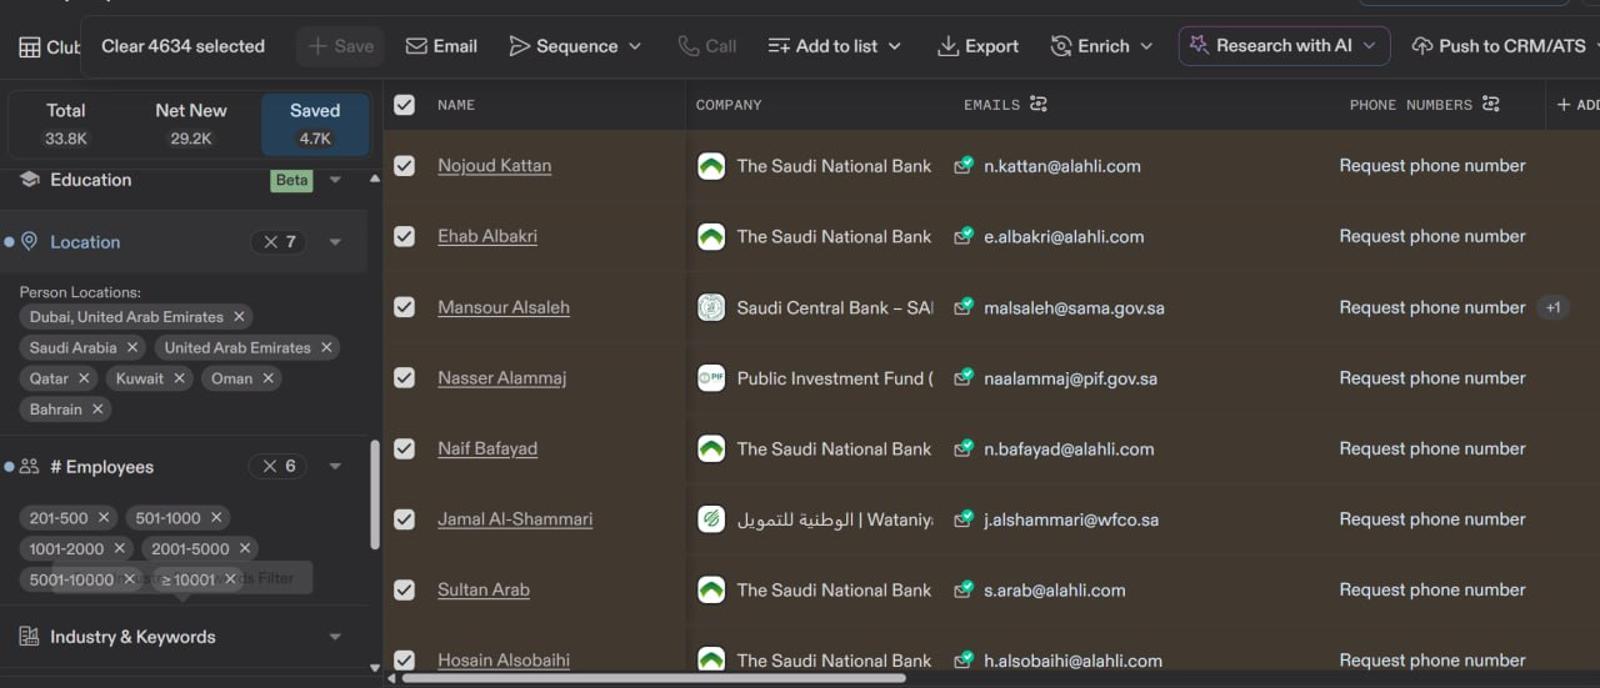
Task: Click the Save button in the toolbar
Action: pyautogui.click(x=341, y=46)
